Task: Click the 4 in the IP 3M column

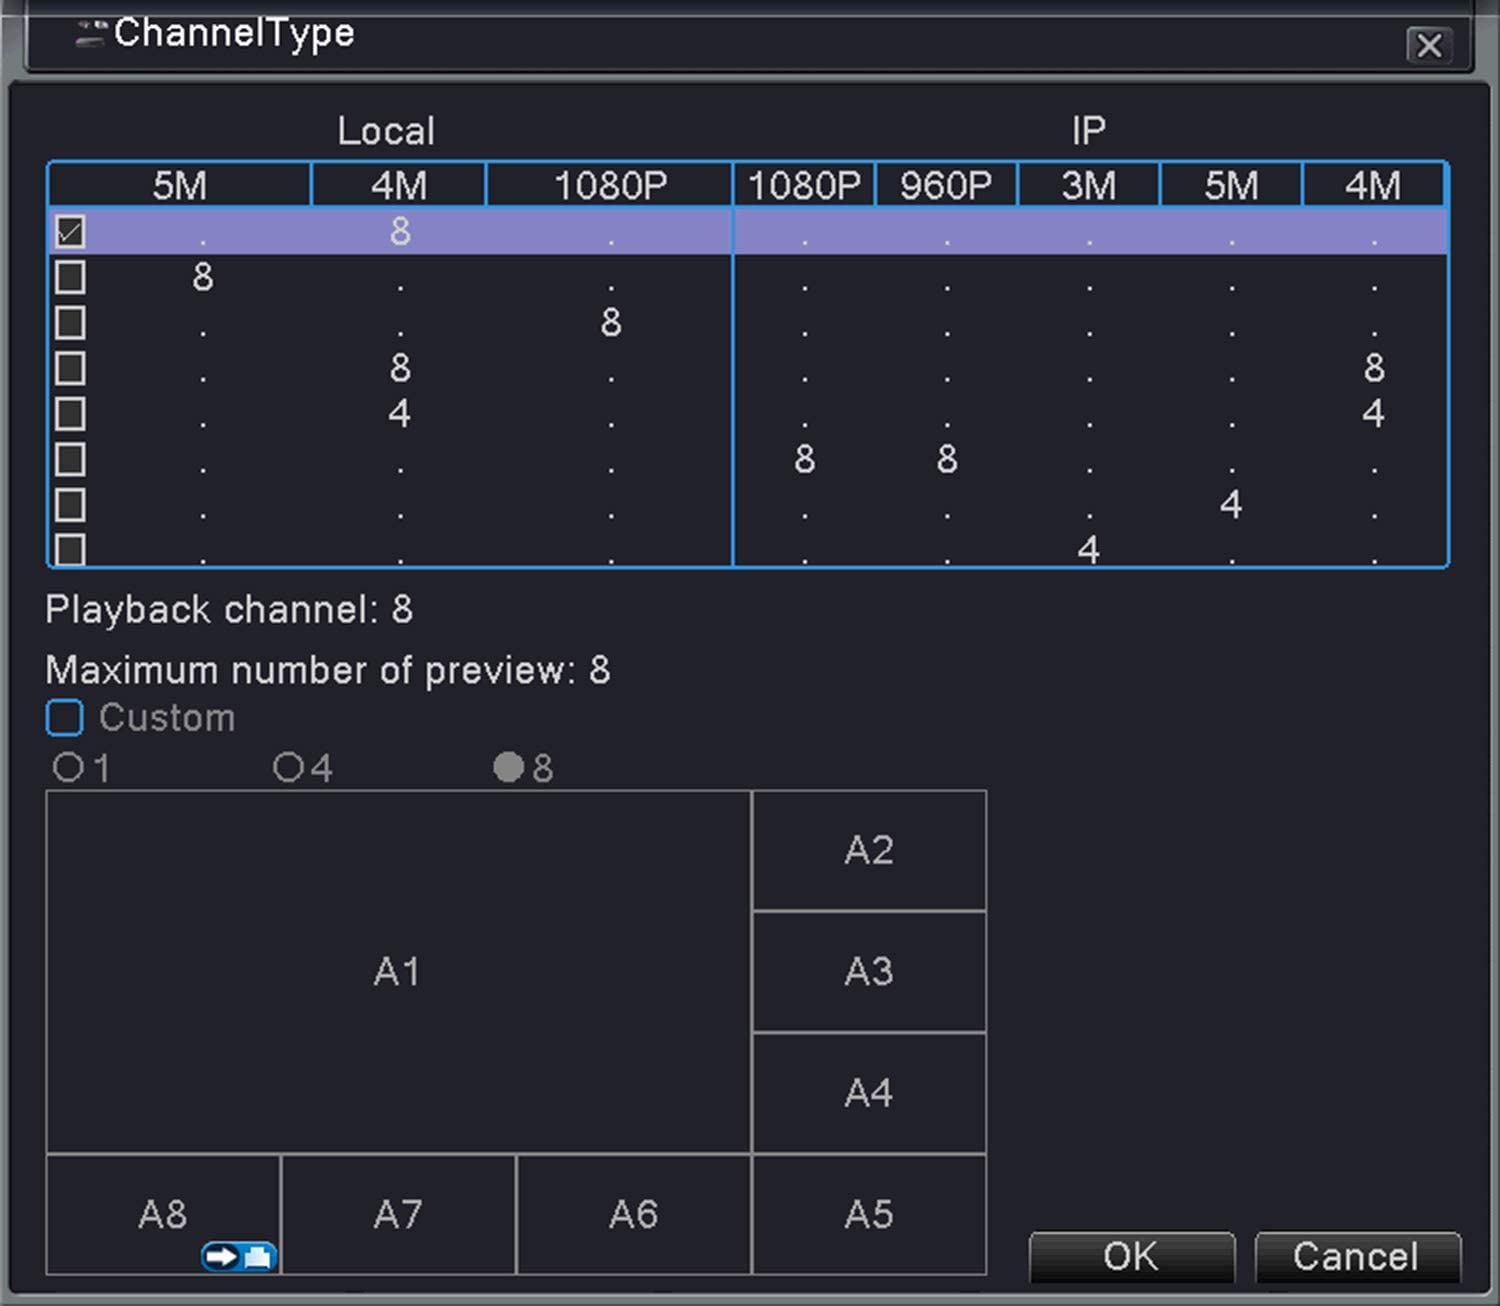Action: pos(1089,549)
